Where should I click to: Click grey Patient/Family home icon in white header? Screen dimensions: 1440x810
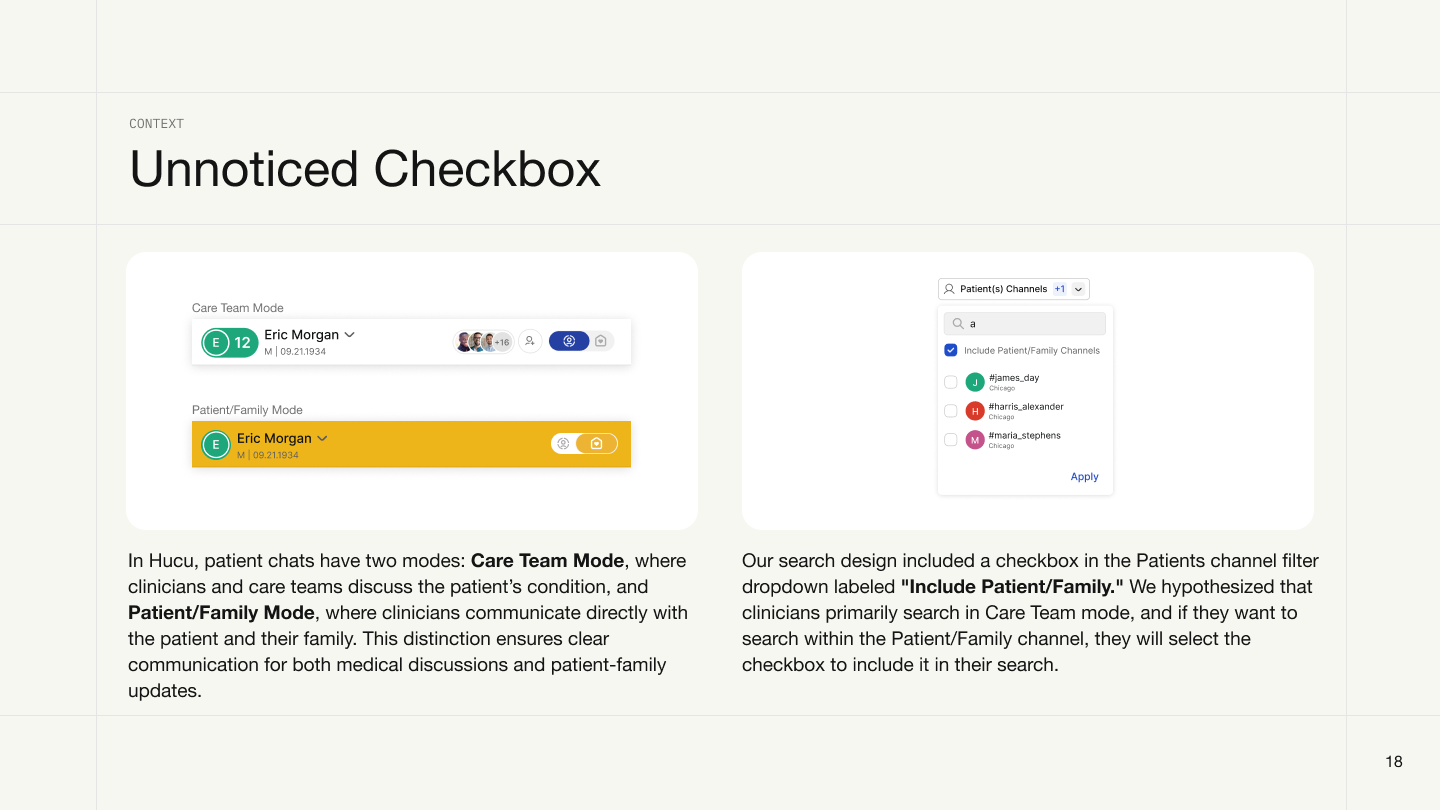pyautogui.click(x=601, y=341)
